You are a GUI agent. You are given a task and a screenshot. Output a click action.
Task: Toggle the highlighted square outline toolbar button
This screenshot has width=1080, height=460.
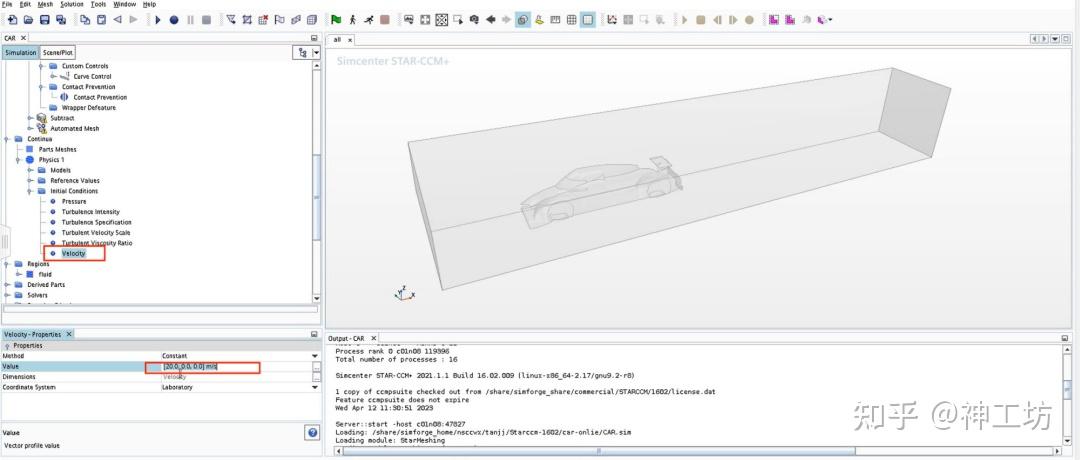588,20
